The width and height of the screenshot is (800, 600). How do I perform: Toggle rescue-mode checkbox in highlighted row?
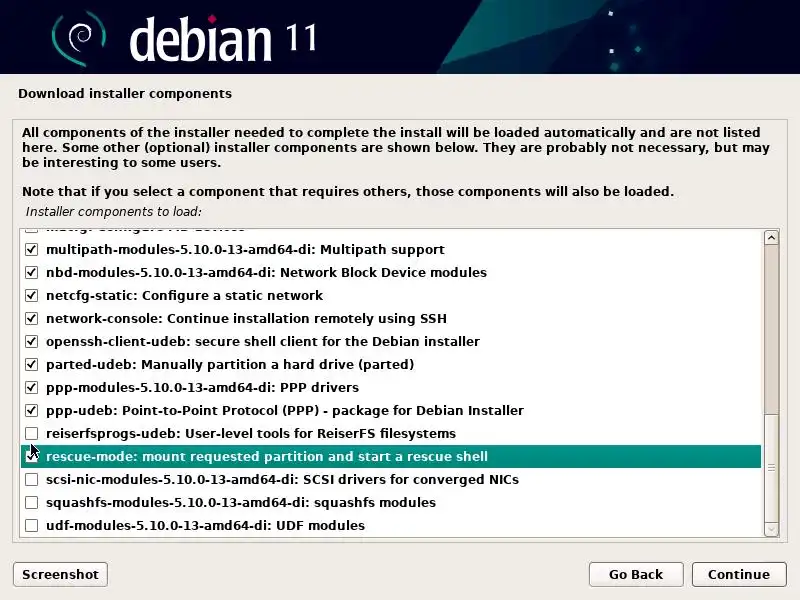point(32,456)
